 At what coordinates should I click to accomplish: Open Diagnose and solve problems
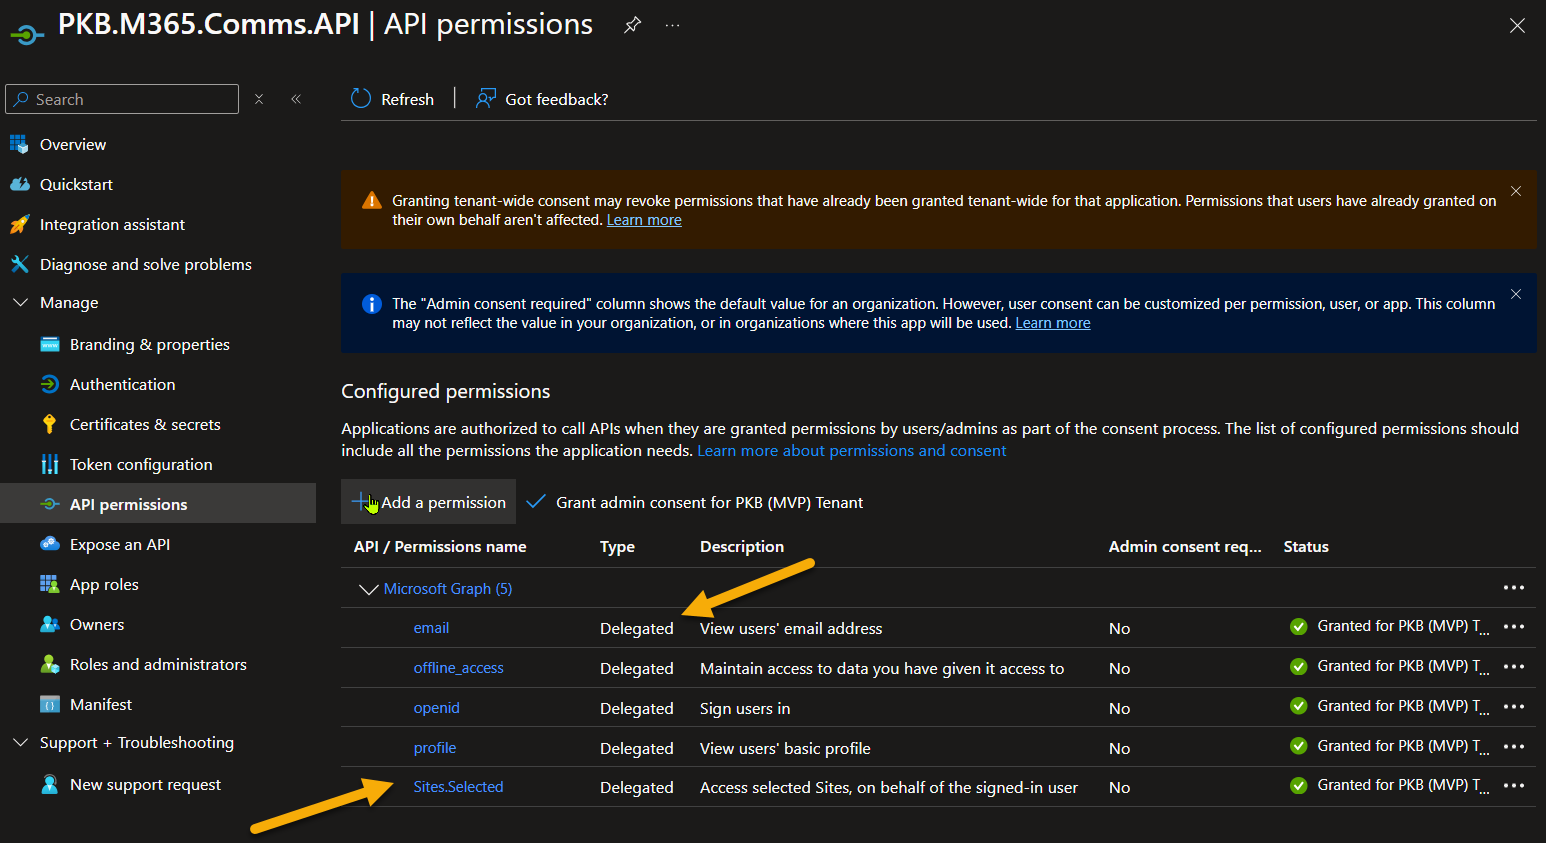tap(146, 264)
